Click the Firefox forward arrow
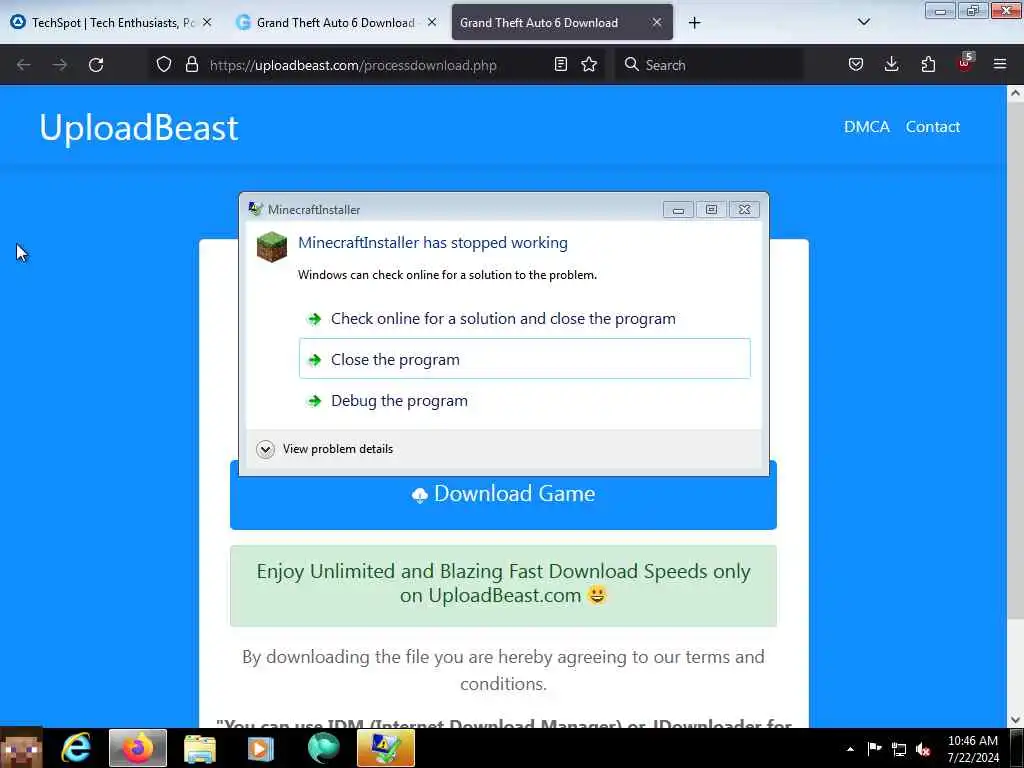This screenshot has height=768, width=1024. (x=60, y=65)
